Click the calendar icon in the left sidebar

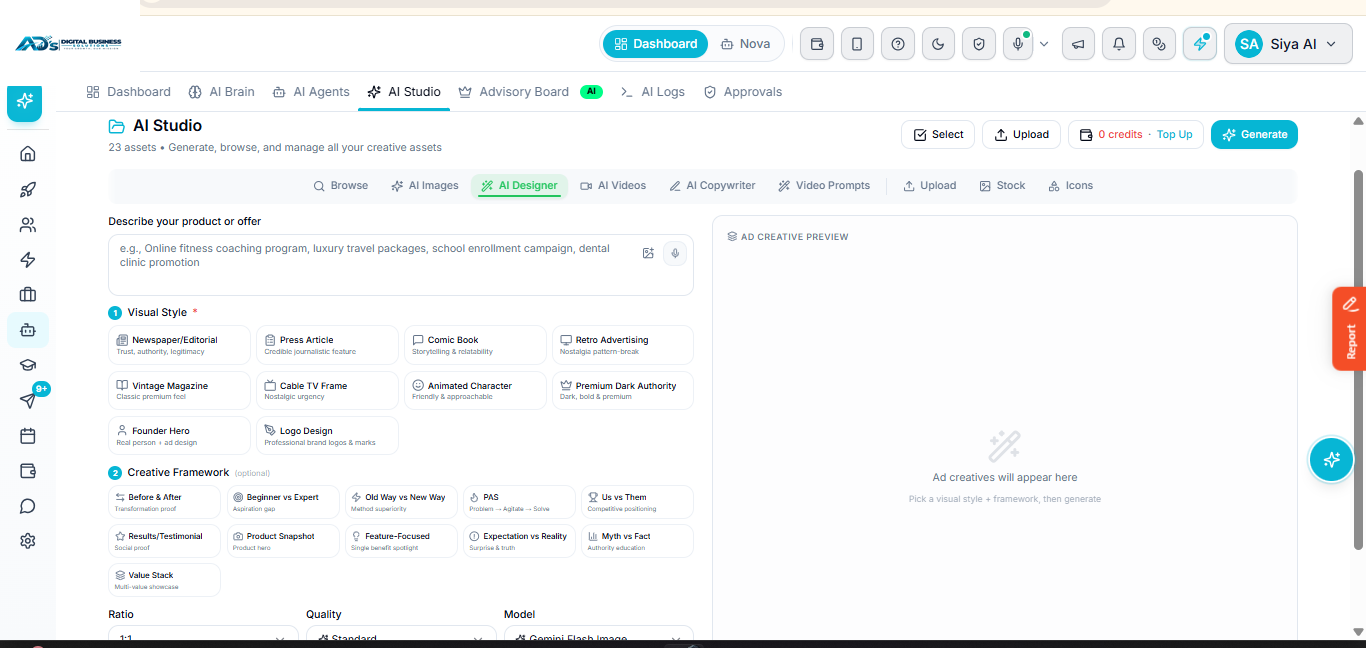tap(28, 436)
